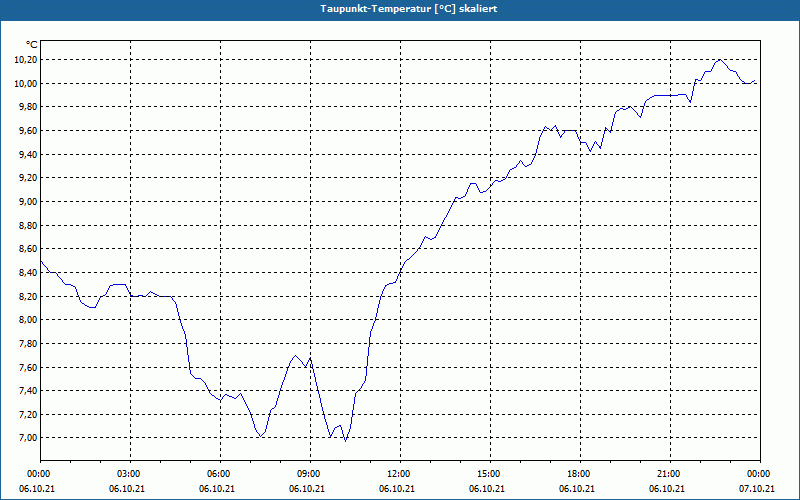This screenshot has width=800, height=500.
Task: Select the "7,20" y-axis value
Action: (28, 414)
